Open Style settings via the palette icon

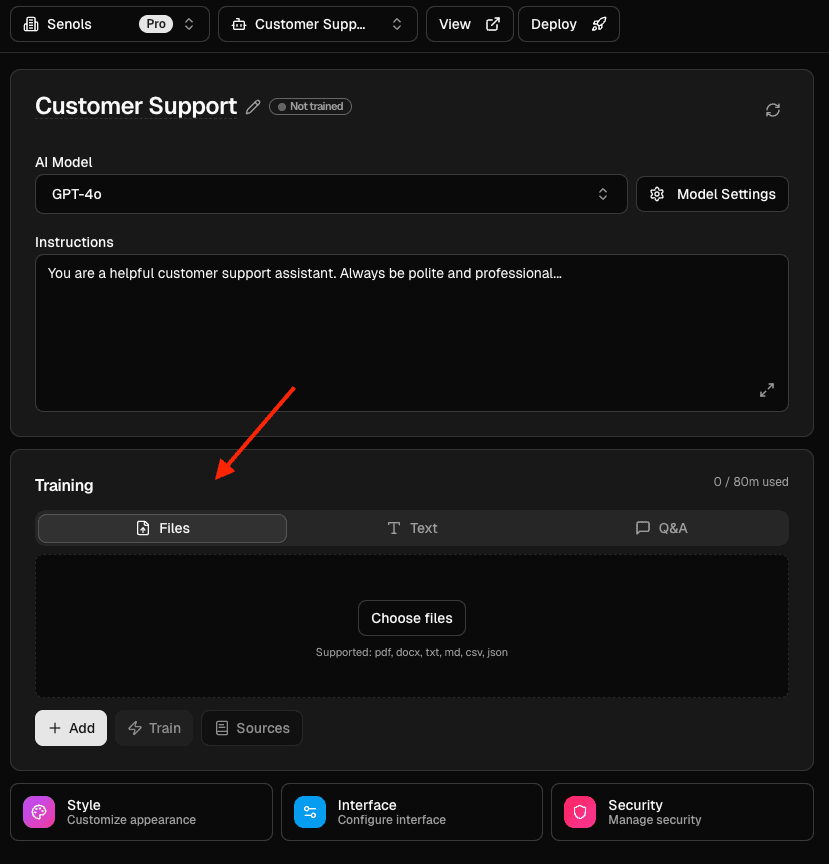(38, 812)
